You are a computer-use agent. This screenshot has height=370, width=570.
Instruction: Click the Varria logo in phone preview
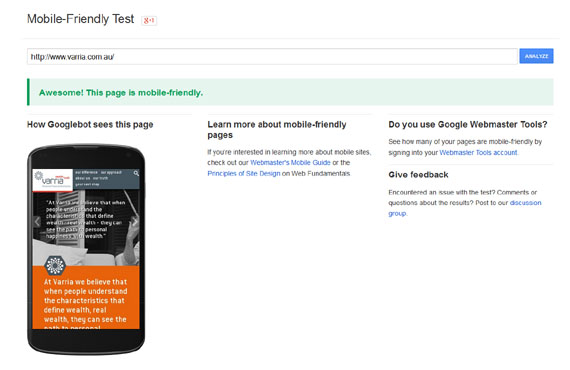coord(53,180)
